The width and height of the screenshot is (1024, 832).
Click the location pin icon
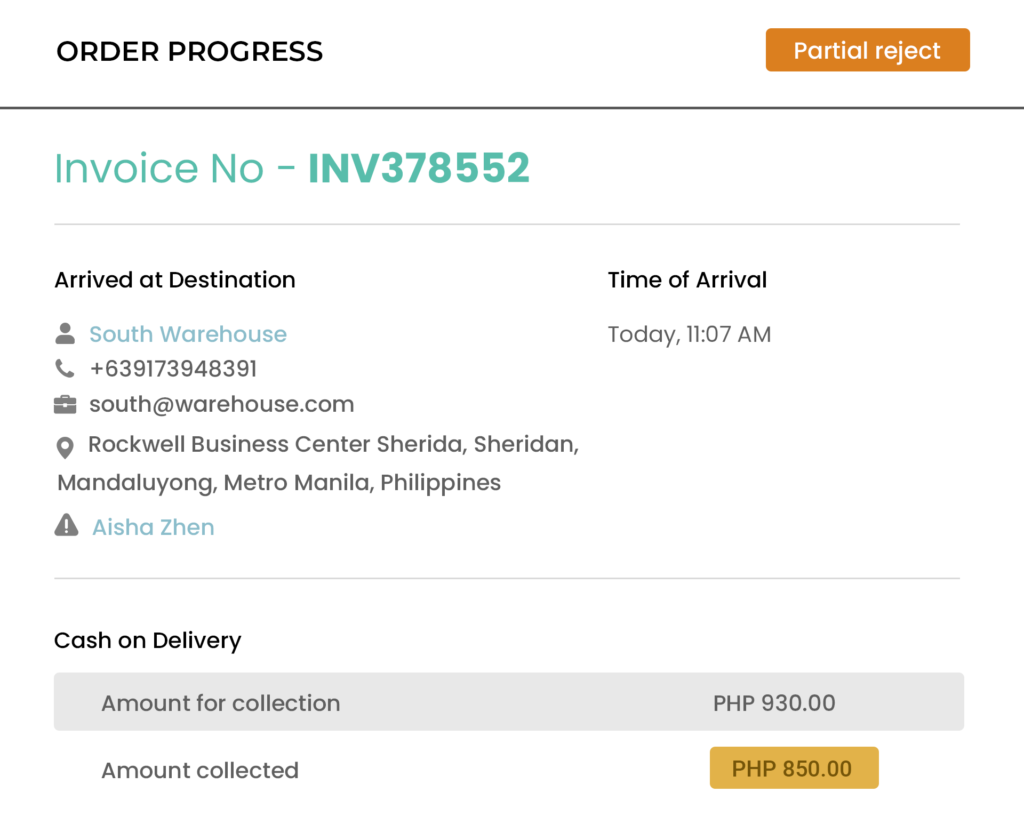pos(65,447)
